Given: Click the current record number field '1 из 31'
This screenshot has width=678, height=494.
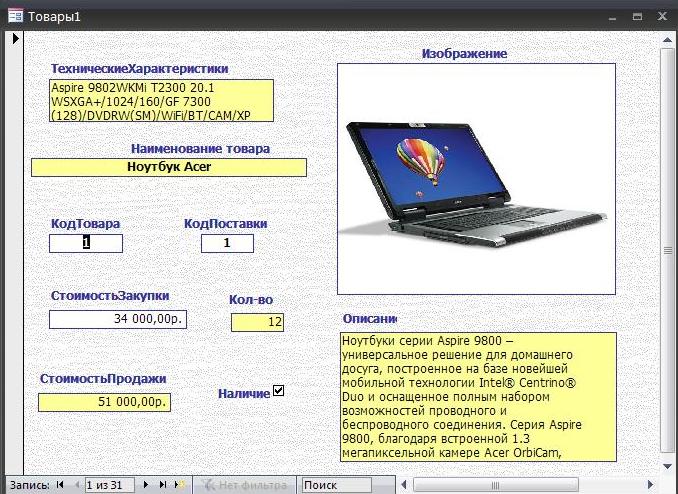Looking at the screenshot, I should pyautogui.click(x=110, y=485).
